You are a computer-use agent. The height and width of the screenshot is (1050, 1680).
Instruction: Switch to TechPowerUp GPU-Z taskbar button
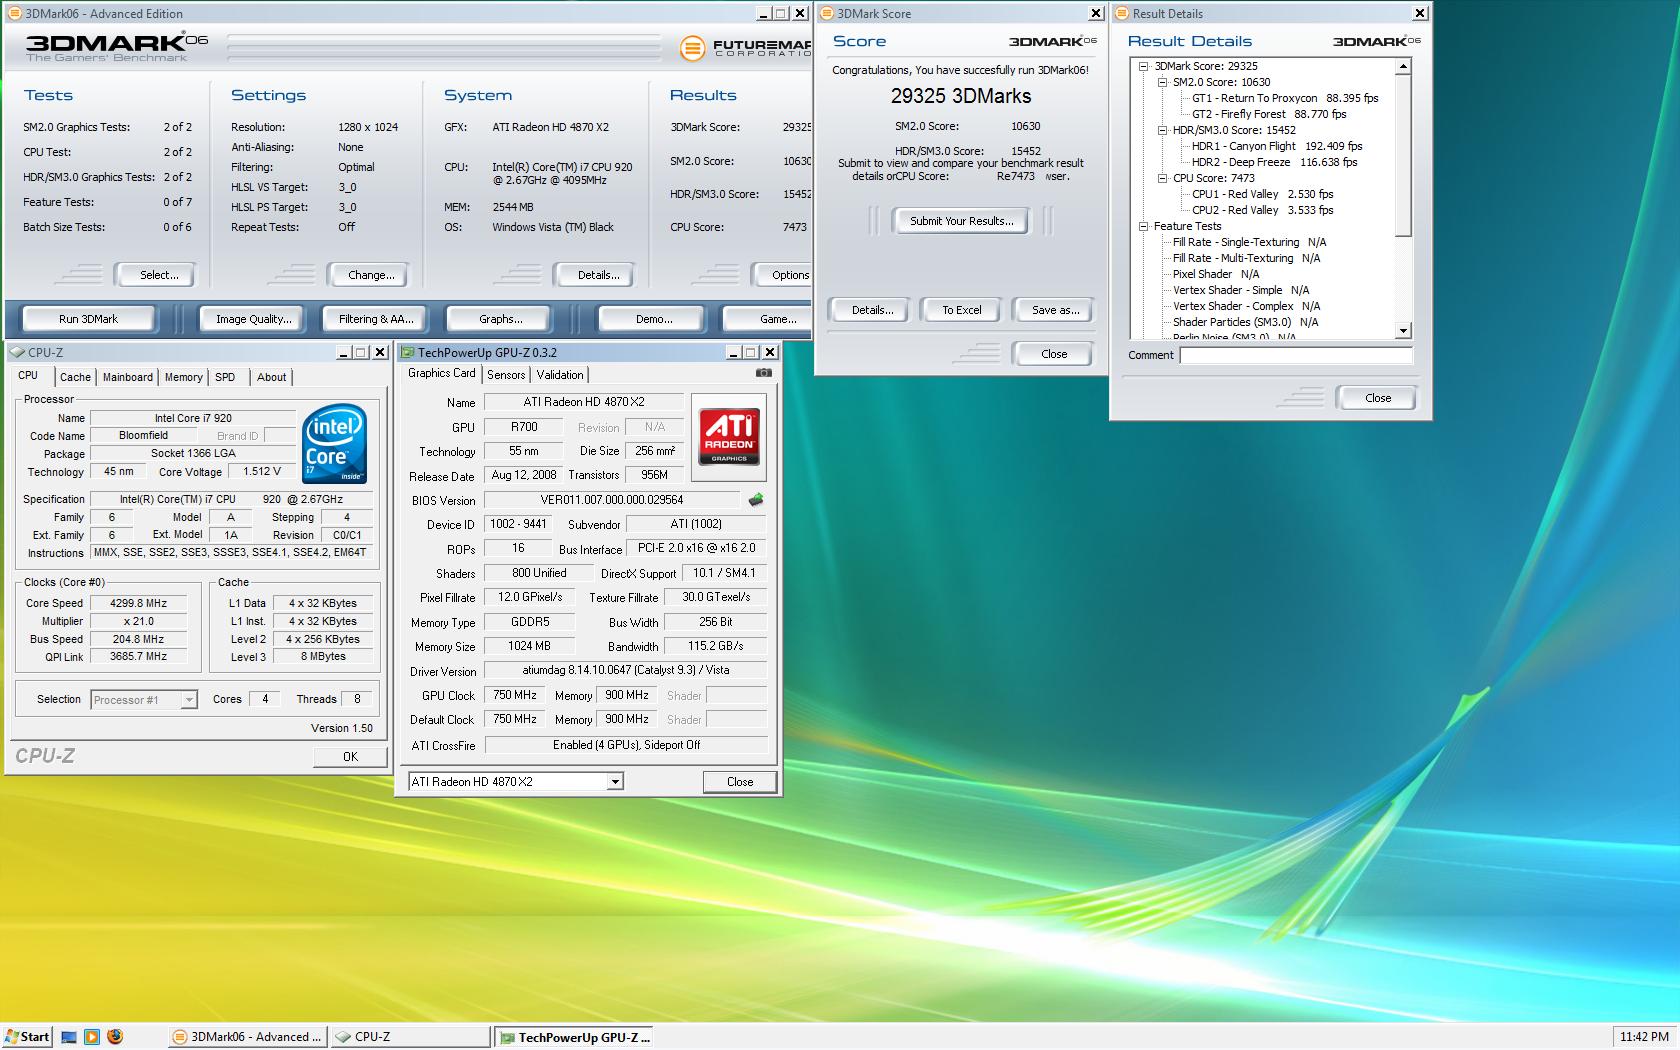coord(574,1037)
